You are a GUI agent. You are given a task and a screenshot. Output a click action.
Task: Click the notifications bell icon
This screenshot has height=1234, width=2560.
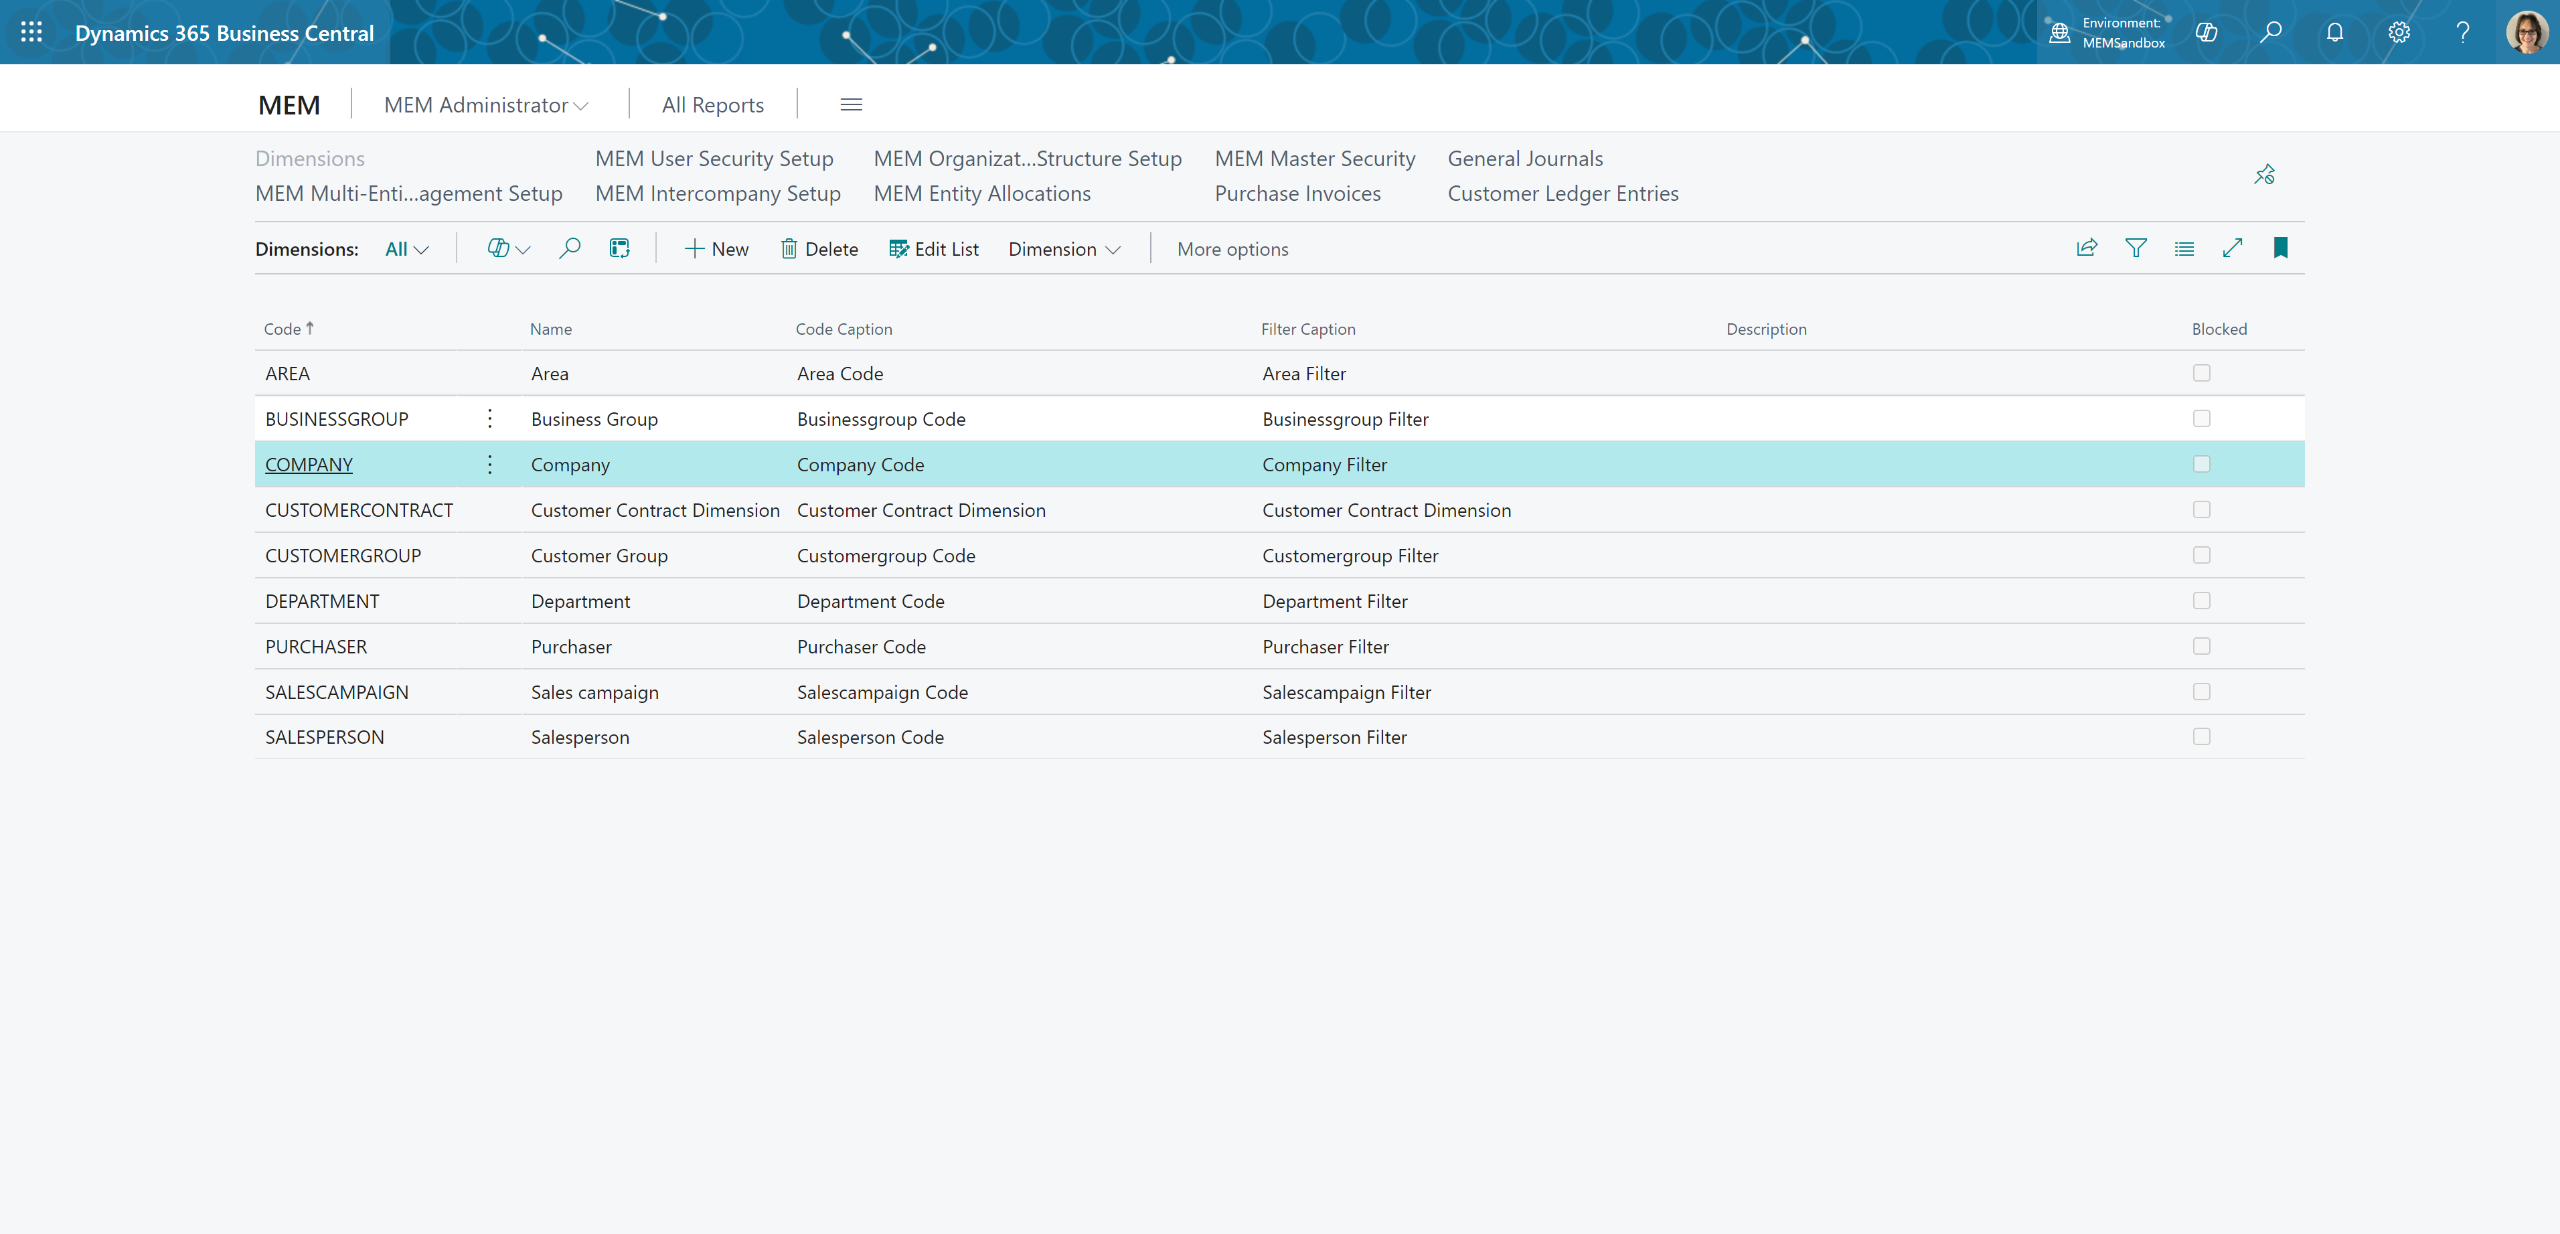click(x=2334, y=32)
